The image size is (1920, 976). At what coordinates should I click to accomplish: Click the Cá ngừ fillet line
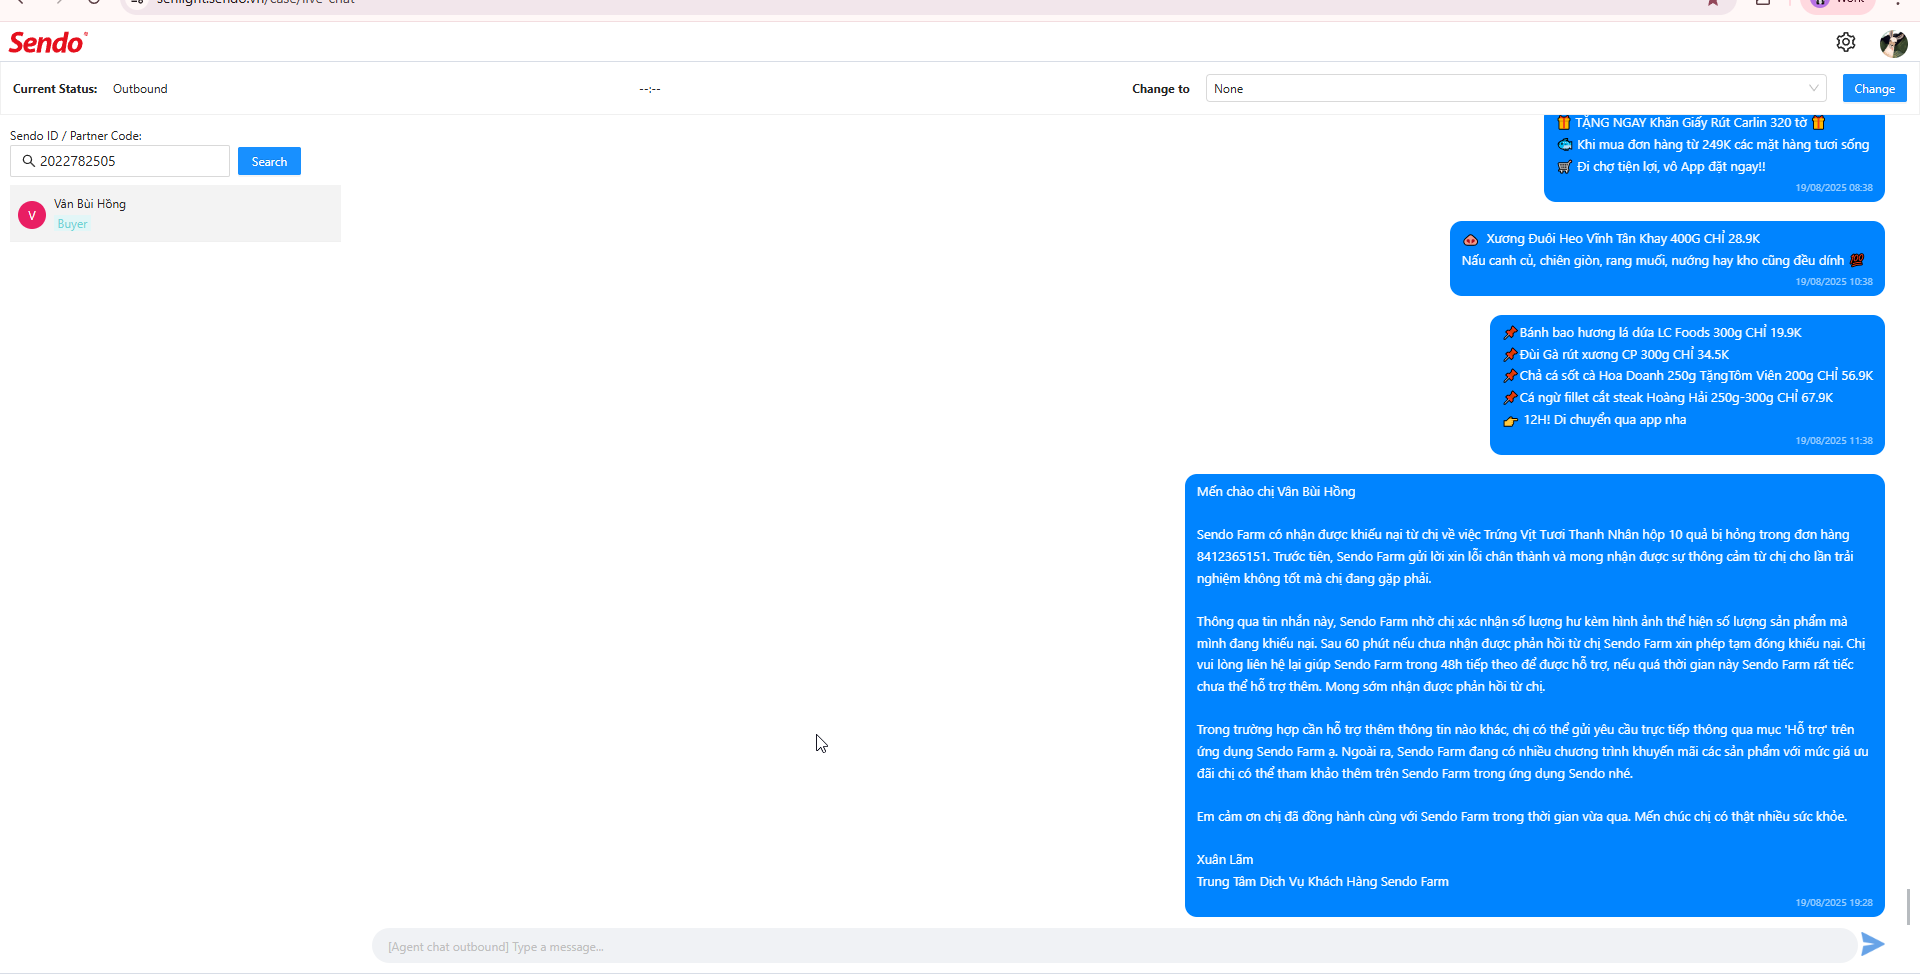pos(1668,398)
